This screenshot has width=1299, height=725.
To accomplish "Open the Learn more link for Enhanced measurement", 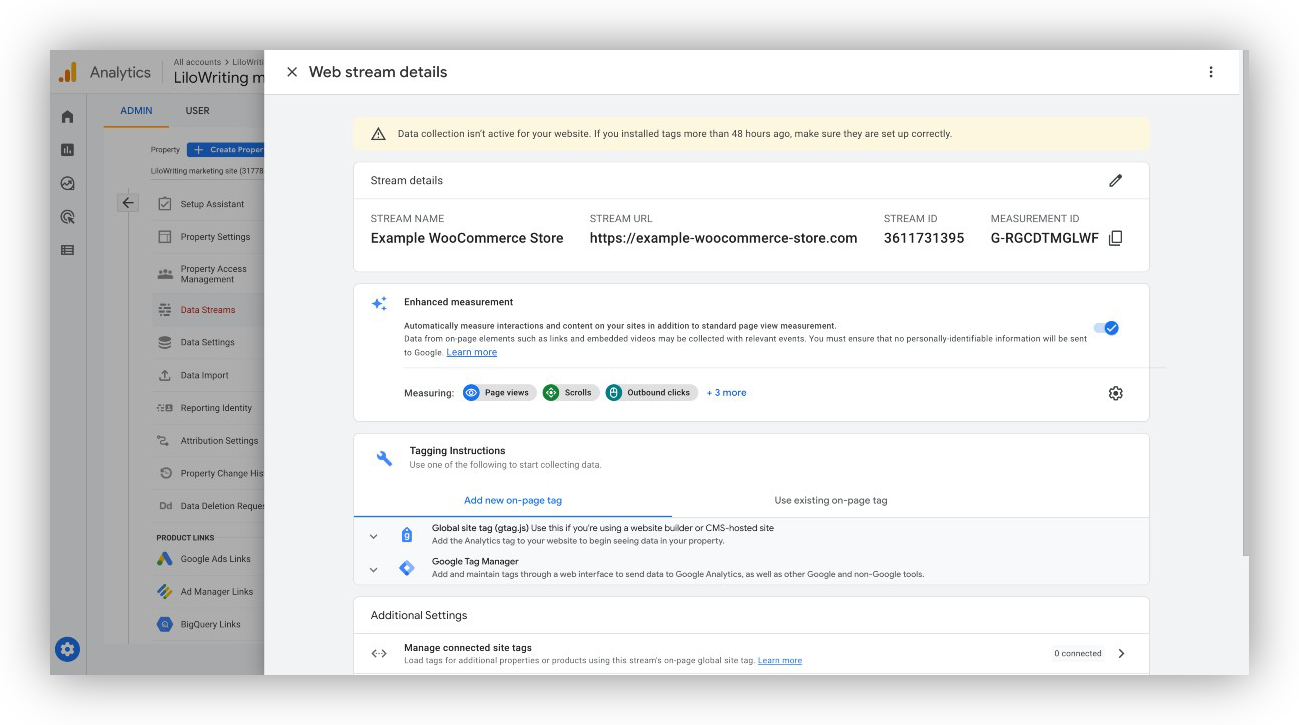I will 472,352.
